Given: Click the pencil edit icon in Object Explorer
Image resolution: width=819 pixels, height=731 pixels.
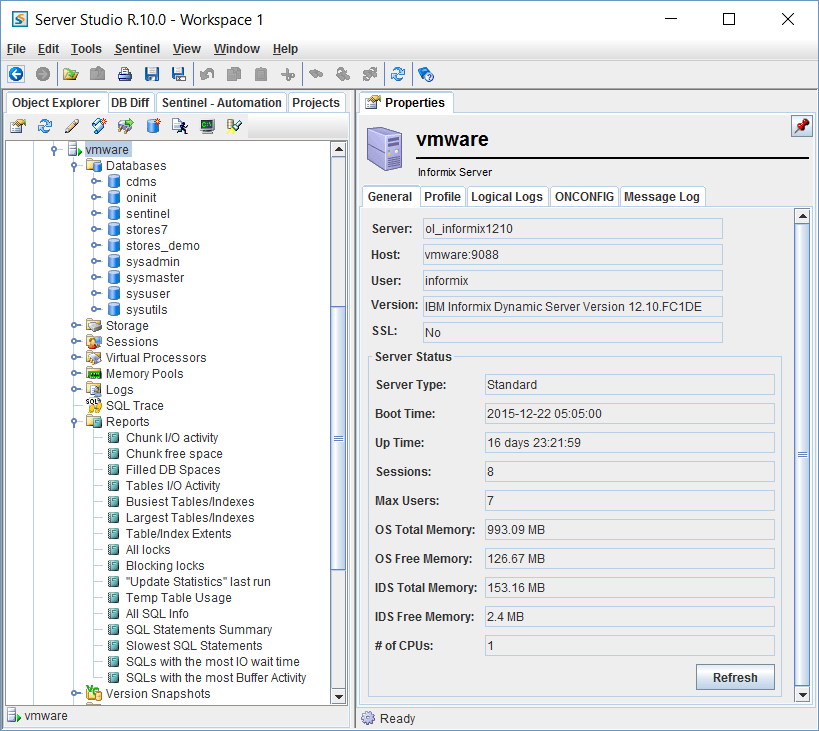Looking at the screenshot, I should pos(71,126).
